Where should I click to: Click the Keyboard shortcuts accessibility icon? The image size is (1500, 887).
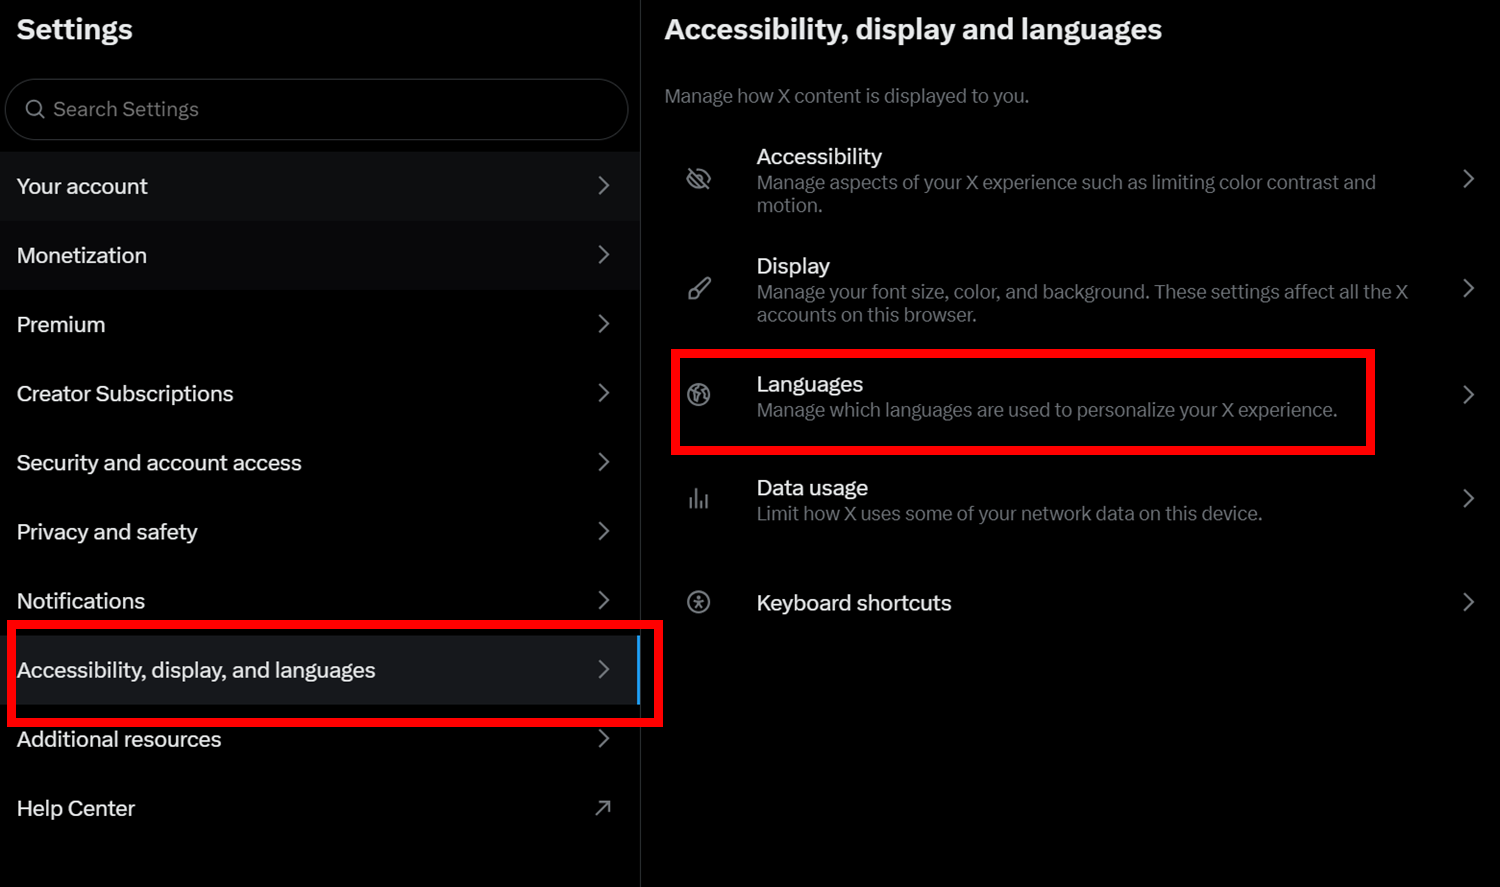(x=699, y=602)
